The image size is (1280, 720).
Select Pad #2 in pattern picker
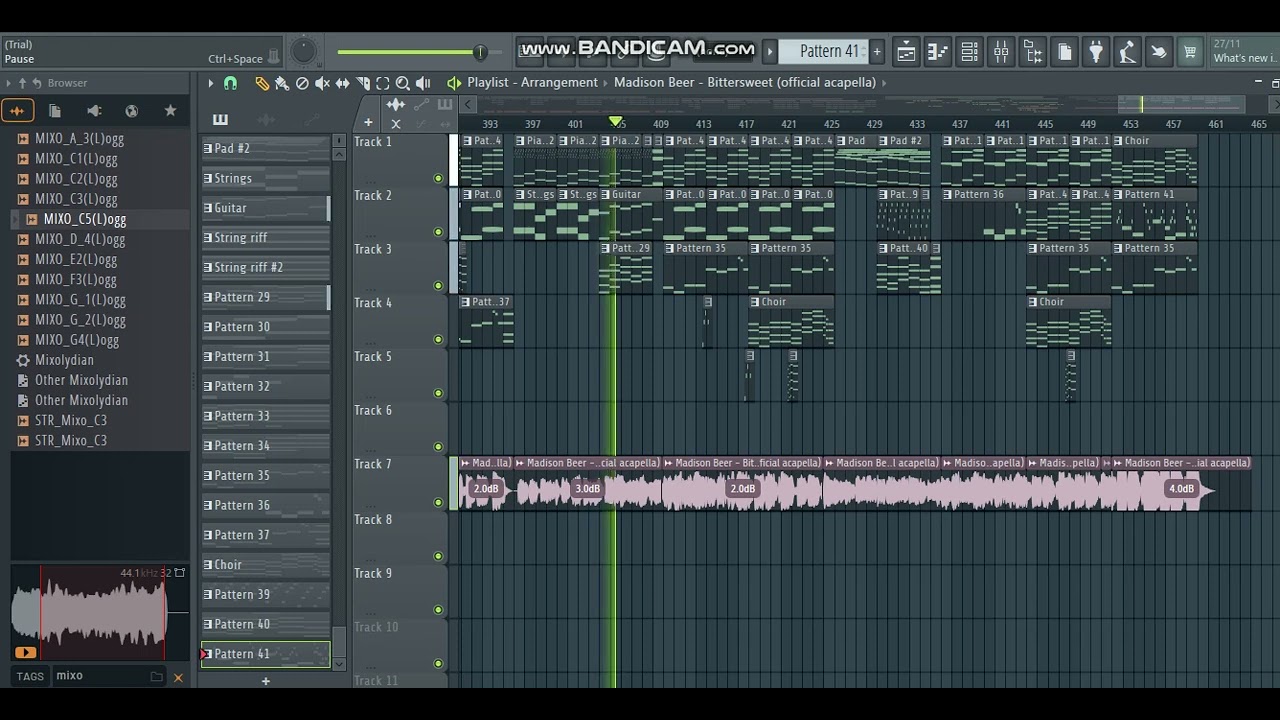(x=266, y=148)
